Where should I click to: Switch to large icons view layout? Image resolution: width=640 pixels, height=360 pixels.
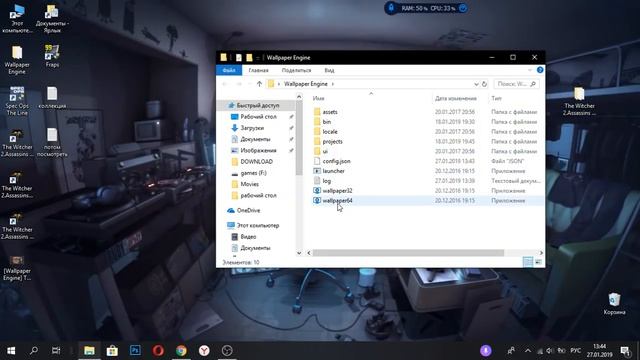pos(538,262)
